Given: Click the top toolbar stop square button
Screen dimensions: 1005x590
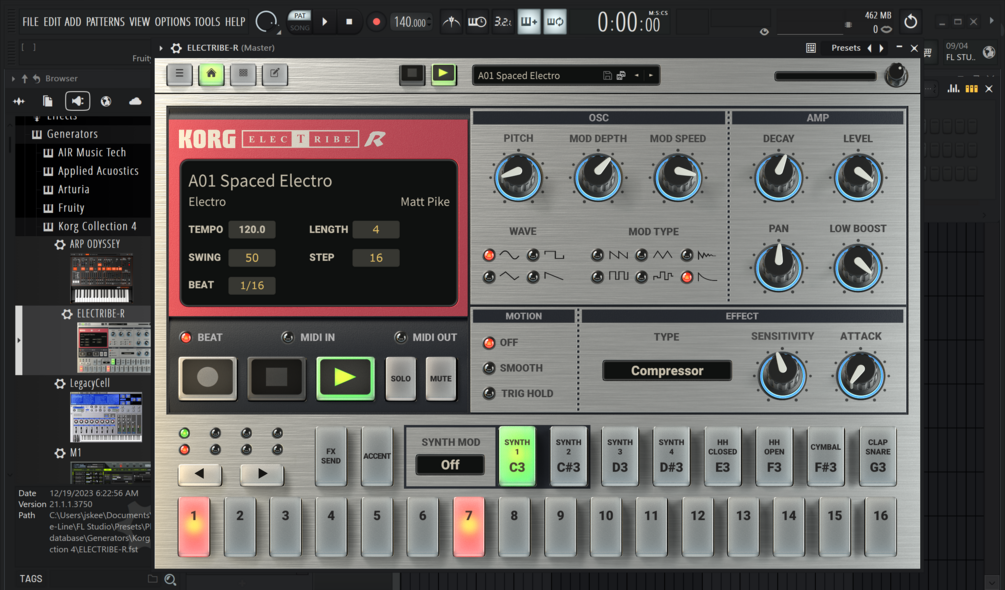Looking at the screenshot, I should click(411, 74).
